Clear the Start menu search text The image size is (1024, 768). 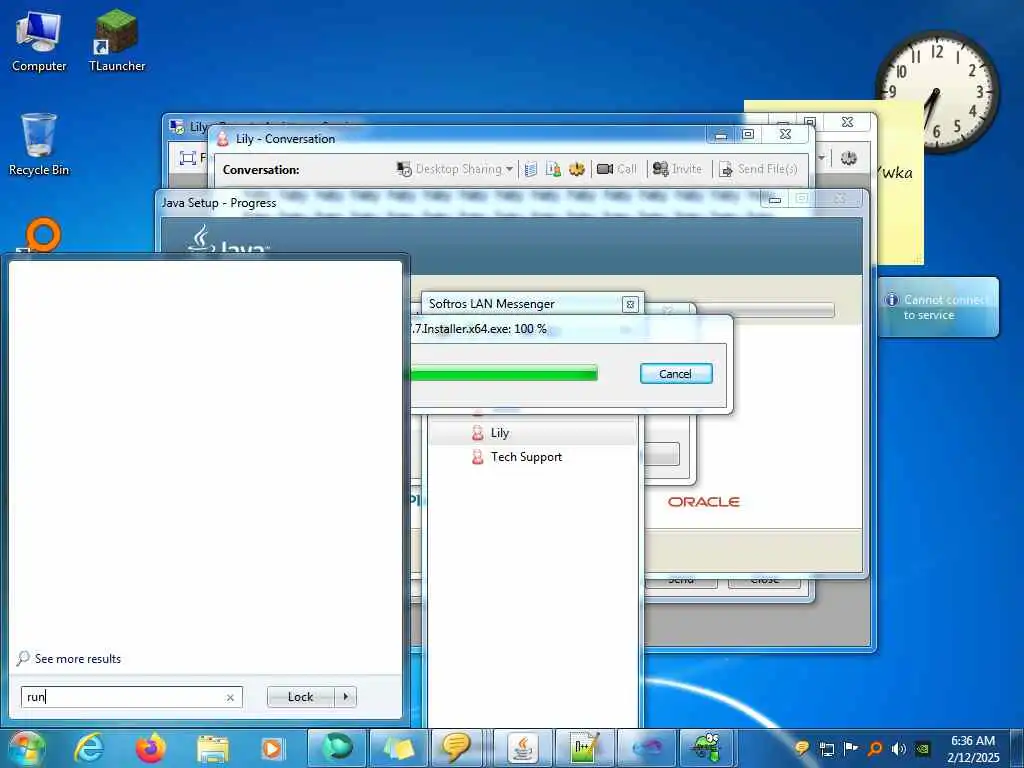[231, 697]
